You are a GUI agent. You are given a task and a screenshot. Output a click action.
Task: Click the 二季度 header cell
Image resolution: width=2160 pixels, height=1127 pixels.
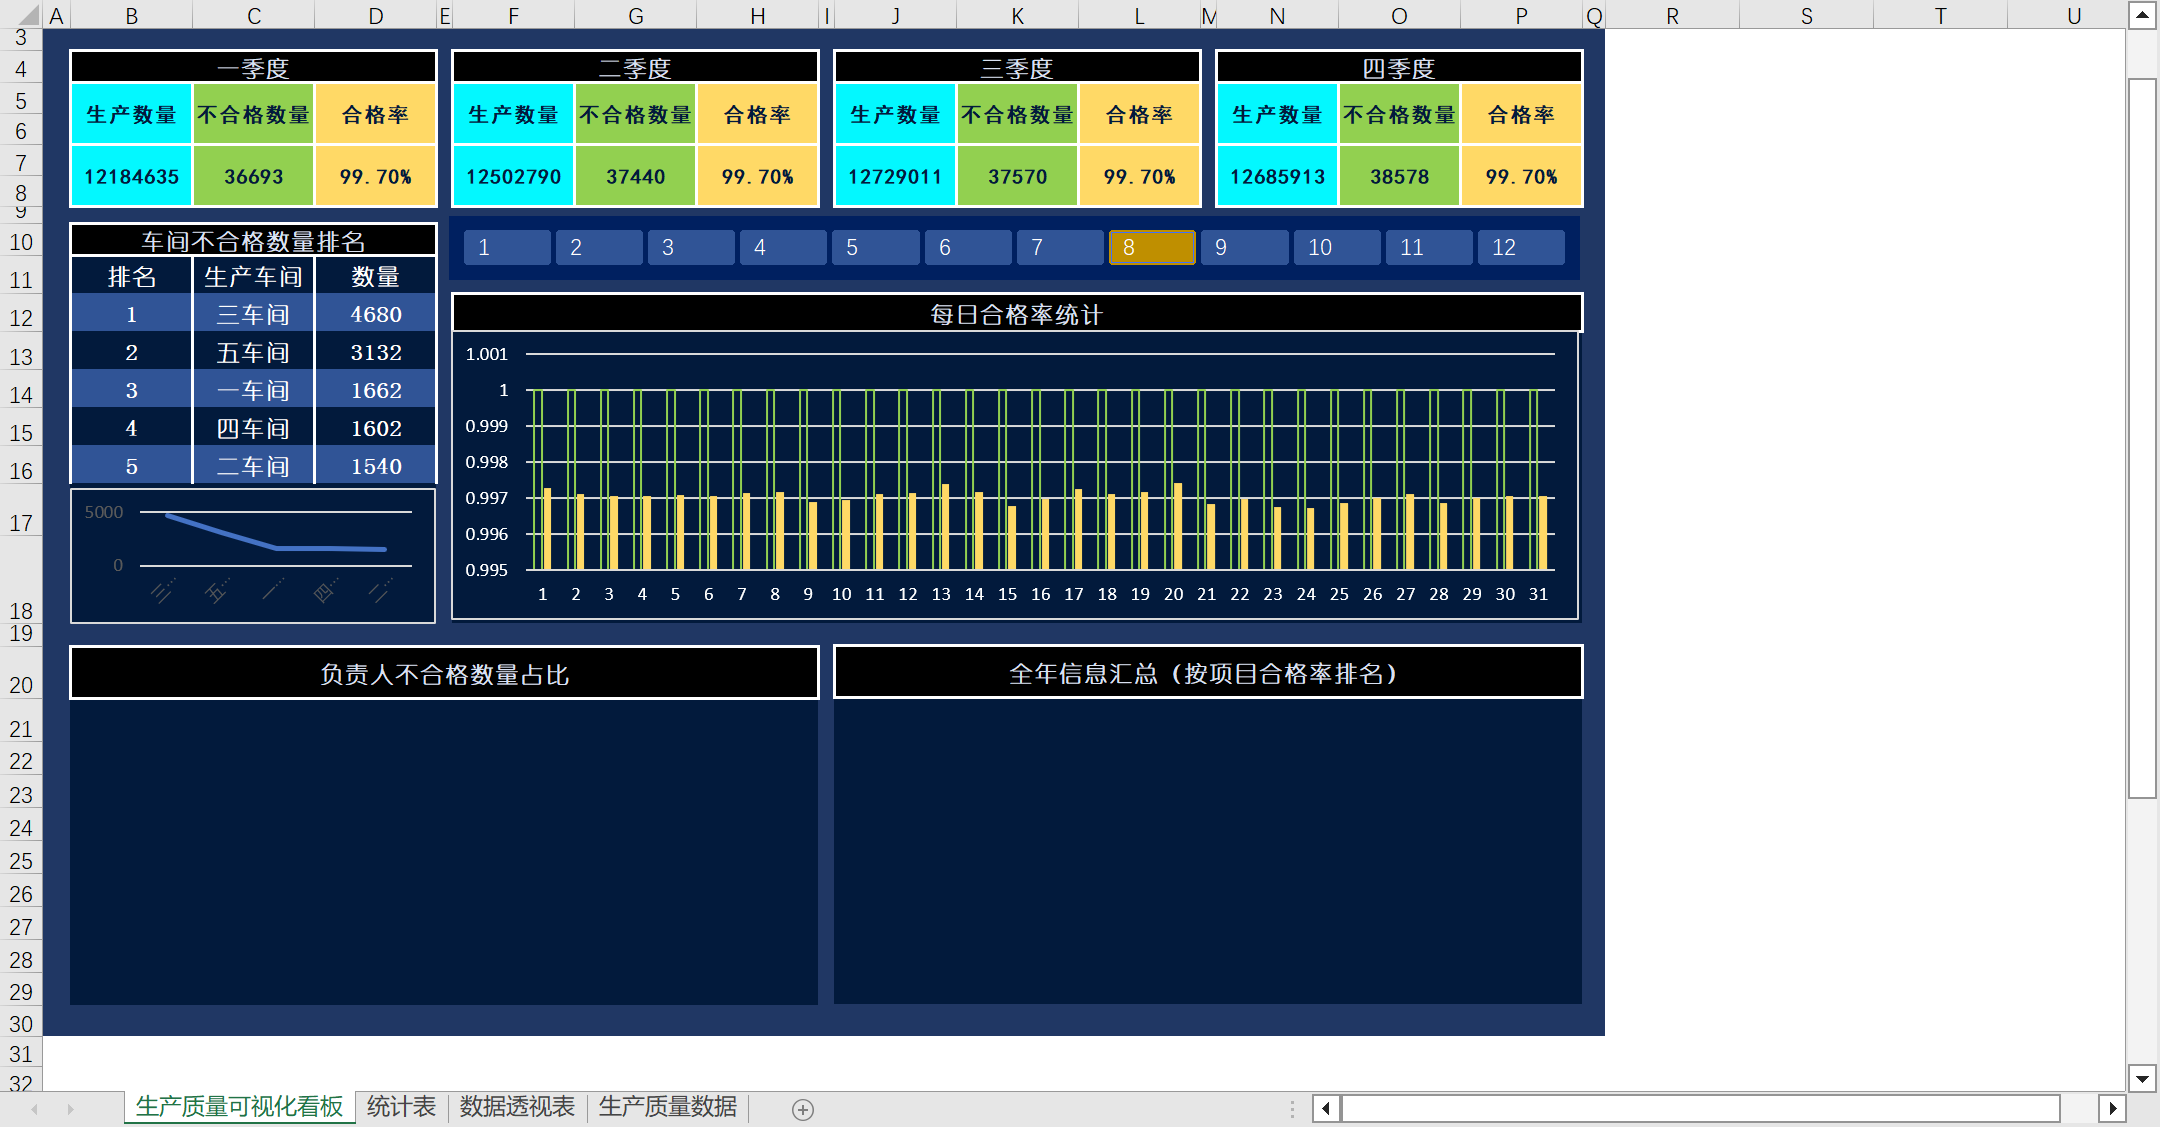635,68
